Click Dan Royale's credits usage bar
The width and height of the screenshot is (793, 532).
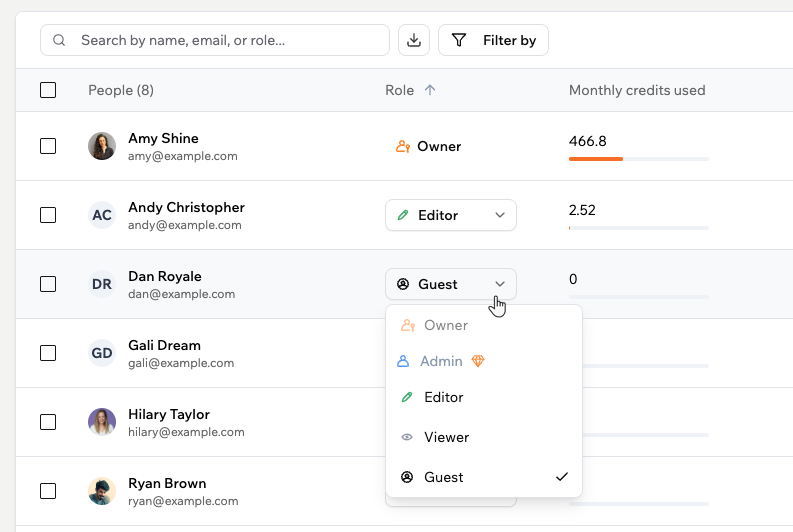point(639,297)
